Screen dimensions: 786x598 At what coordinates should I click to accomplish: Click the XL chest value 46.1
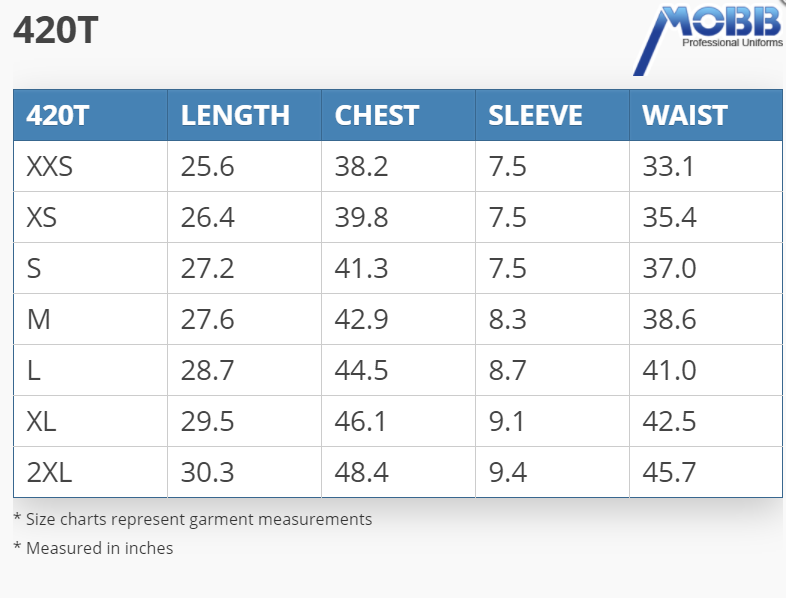click(361, 421)
